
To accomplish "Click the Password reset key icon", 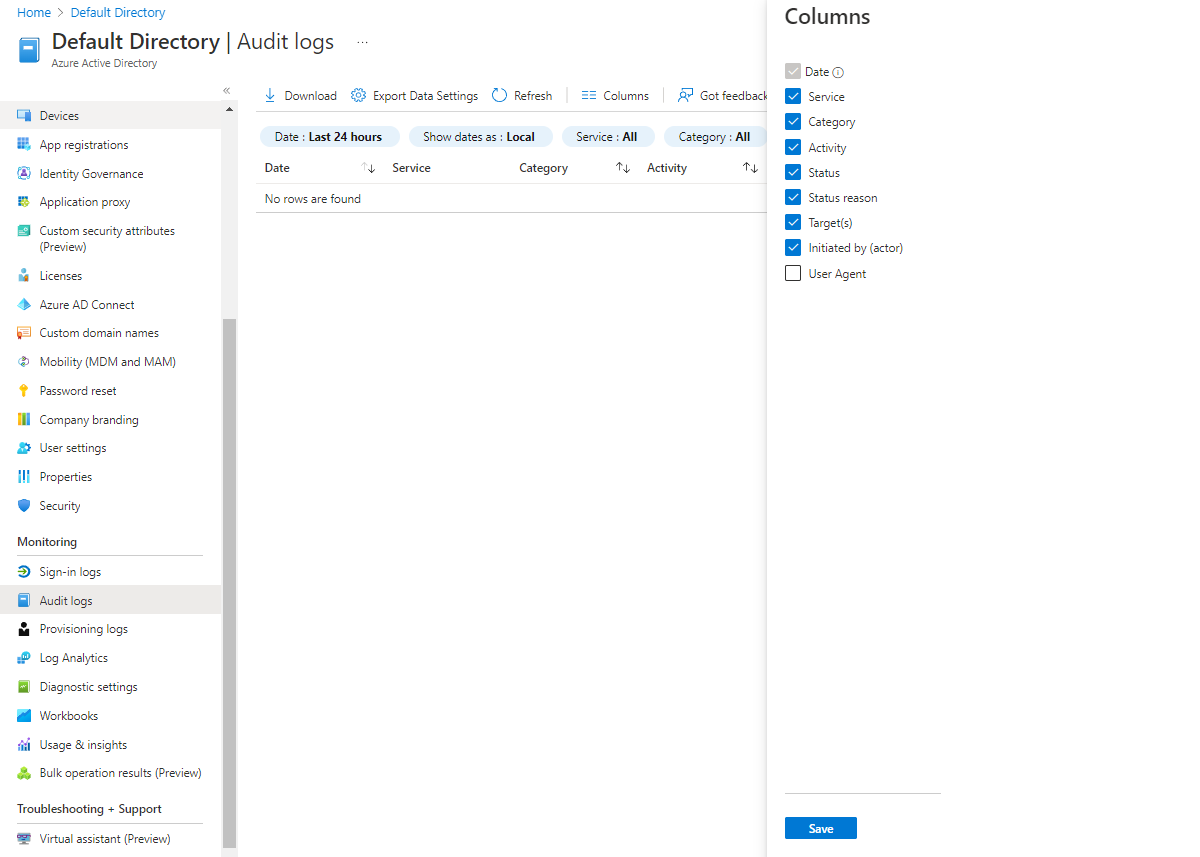I will click(x=24, y=391).
